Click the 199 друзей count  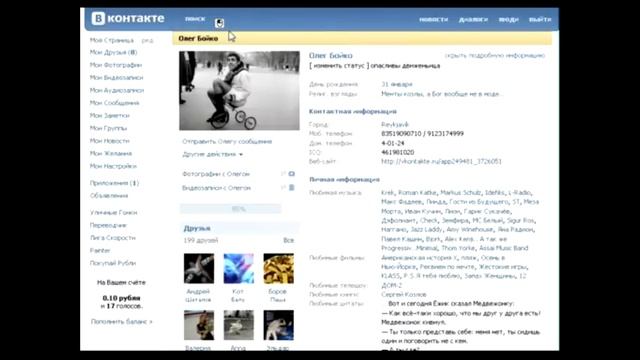200,240
